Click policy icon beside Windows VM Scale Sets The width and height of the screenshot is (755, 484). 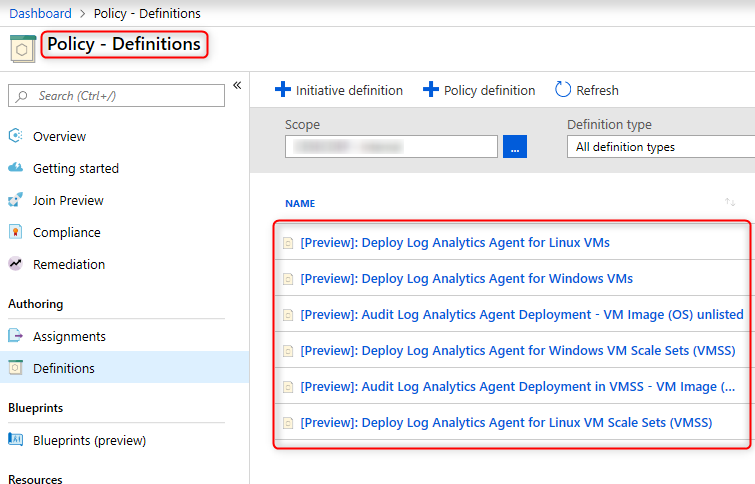click(288, 351)
